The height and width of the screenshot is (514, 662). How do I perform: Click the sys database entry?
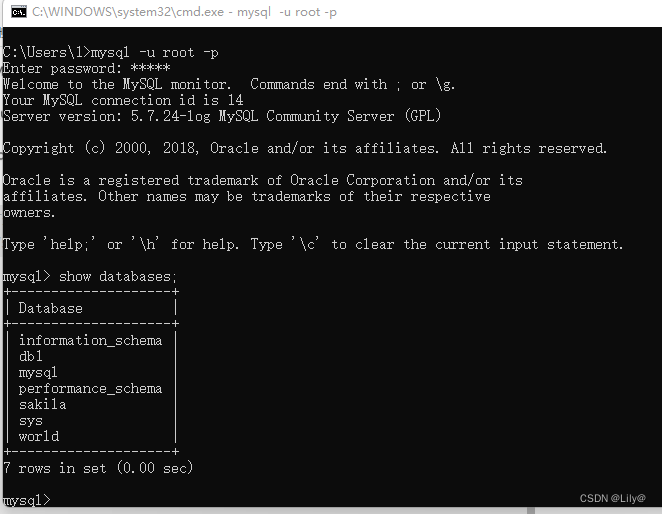pyautogui.click(x=31, y=420)
